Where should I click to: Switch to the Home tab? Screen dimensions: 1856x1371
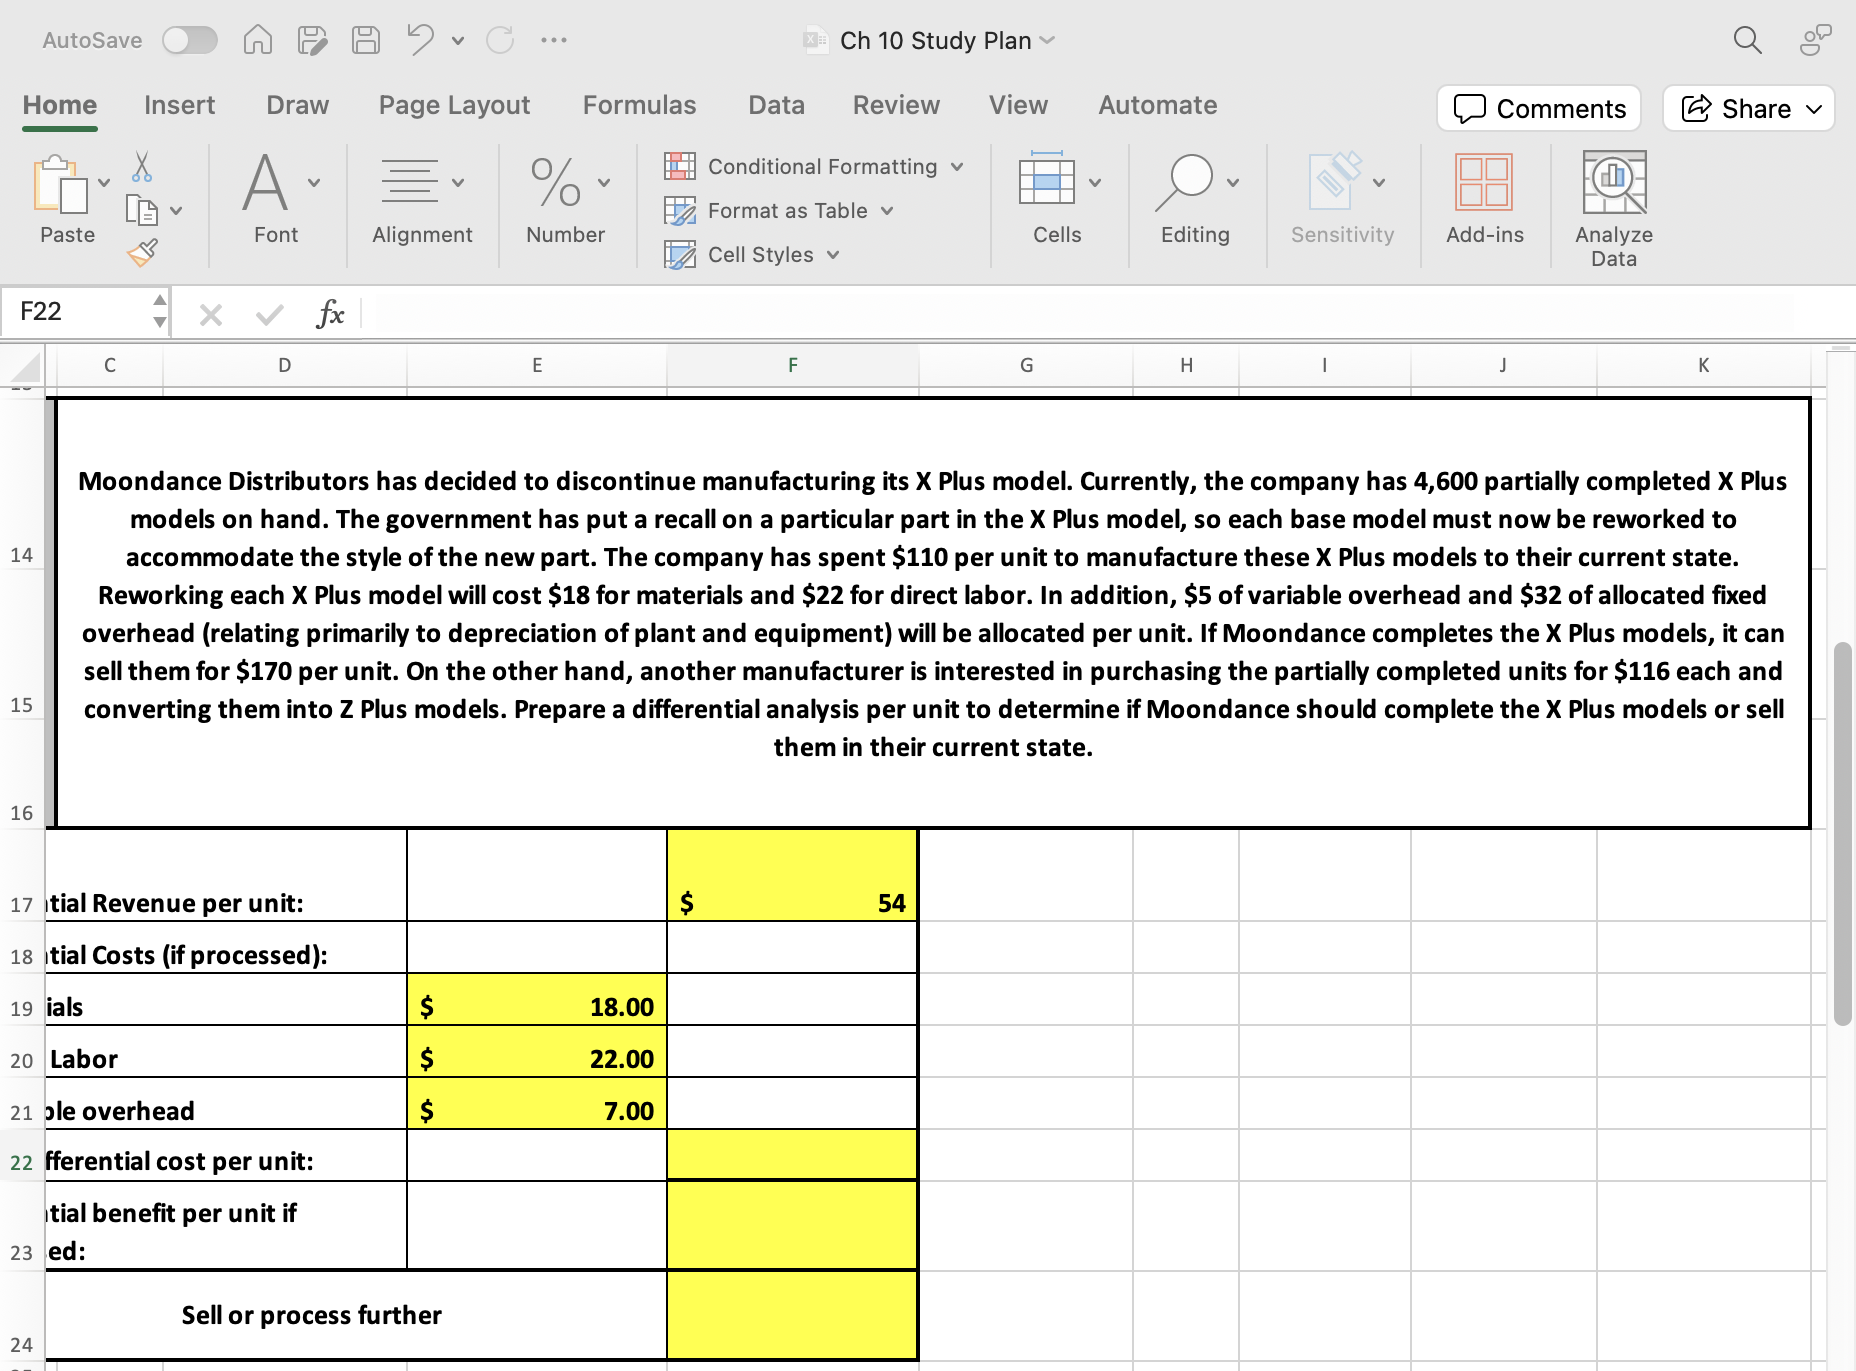60,105
